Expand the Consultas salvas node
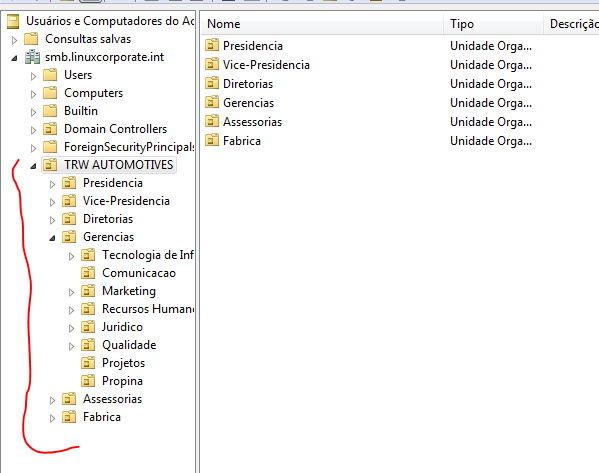 point(15,40)
